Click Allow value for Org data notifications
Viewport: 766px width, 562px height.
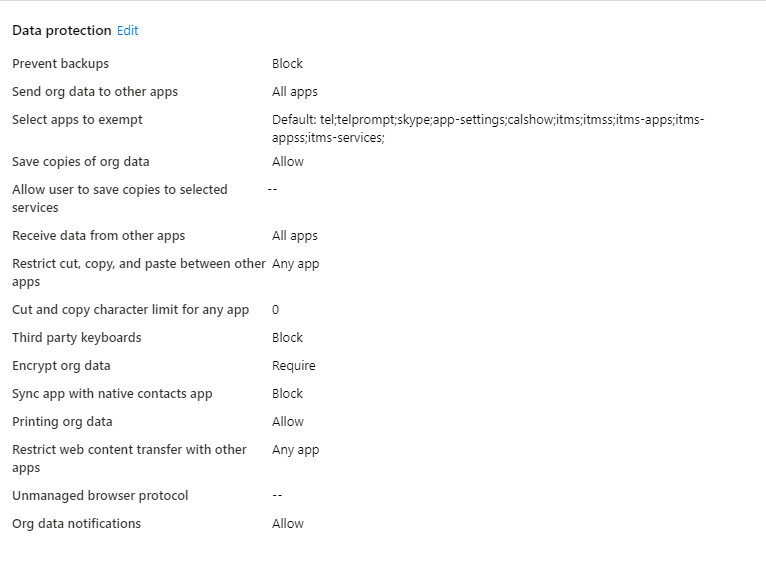(x=288, y=524)
